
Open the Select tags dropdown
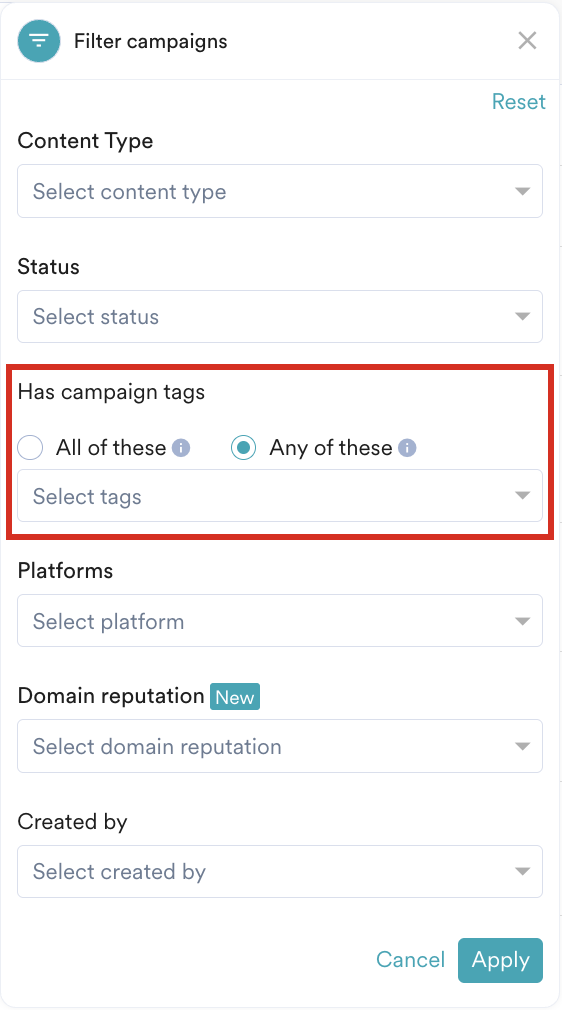(x=280, y=496)
